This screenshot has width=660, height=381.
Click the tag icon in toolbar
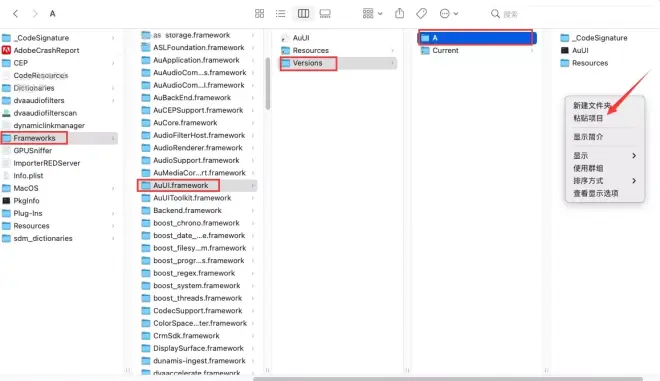(x=421, y=14)
